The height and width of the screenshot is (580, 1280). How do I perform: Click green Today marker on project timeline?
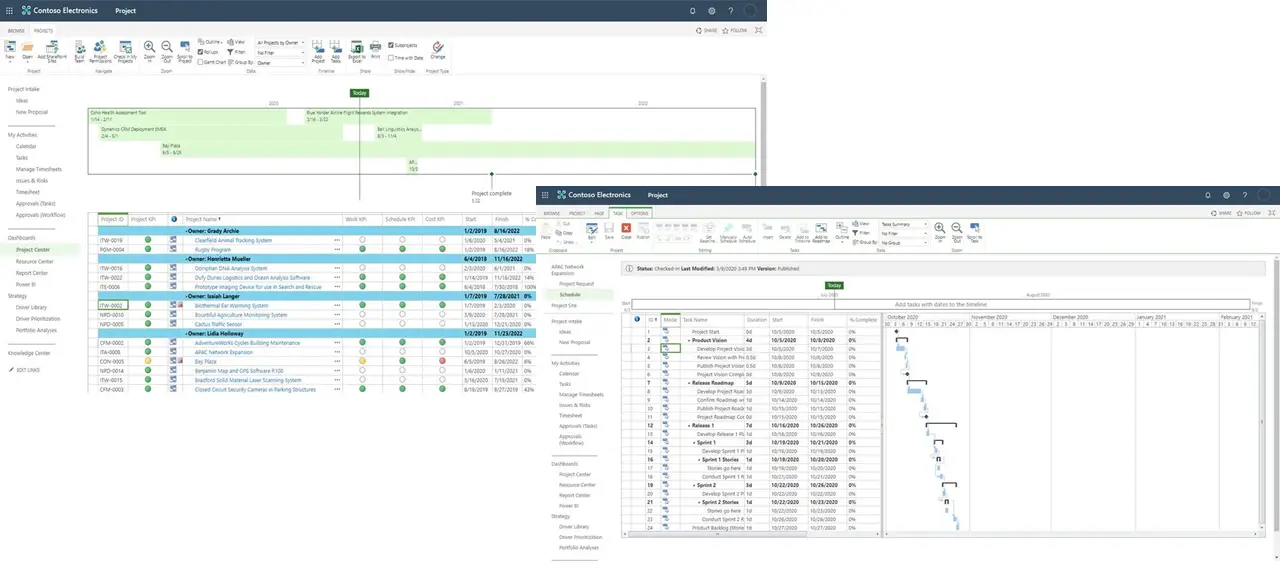pyautogui.click(x=359, y=93)
